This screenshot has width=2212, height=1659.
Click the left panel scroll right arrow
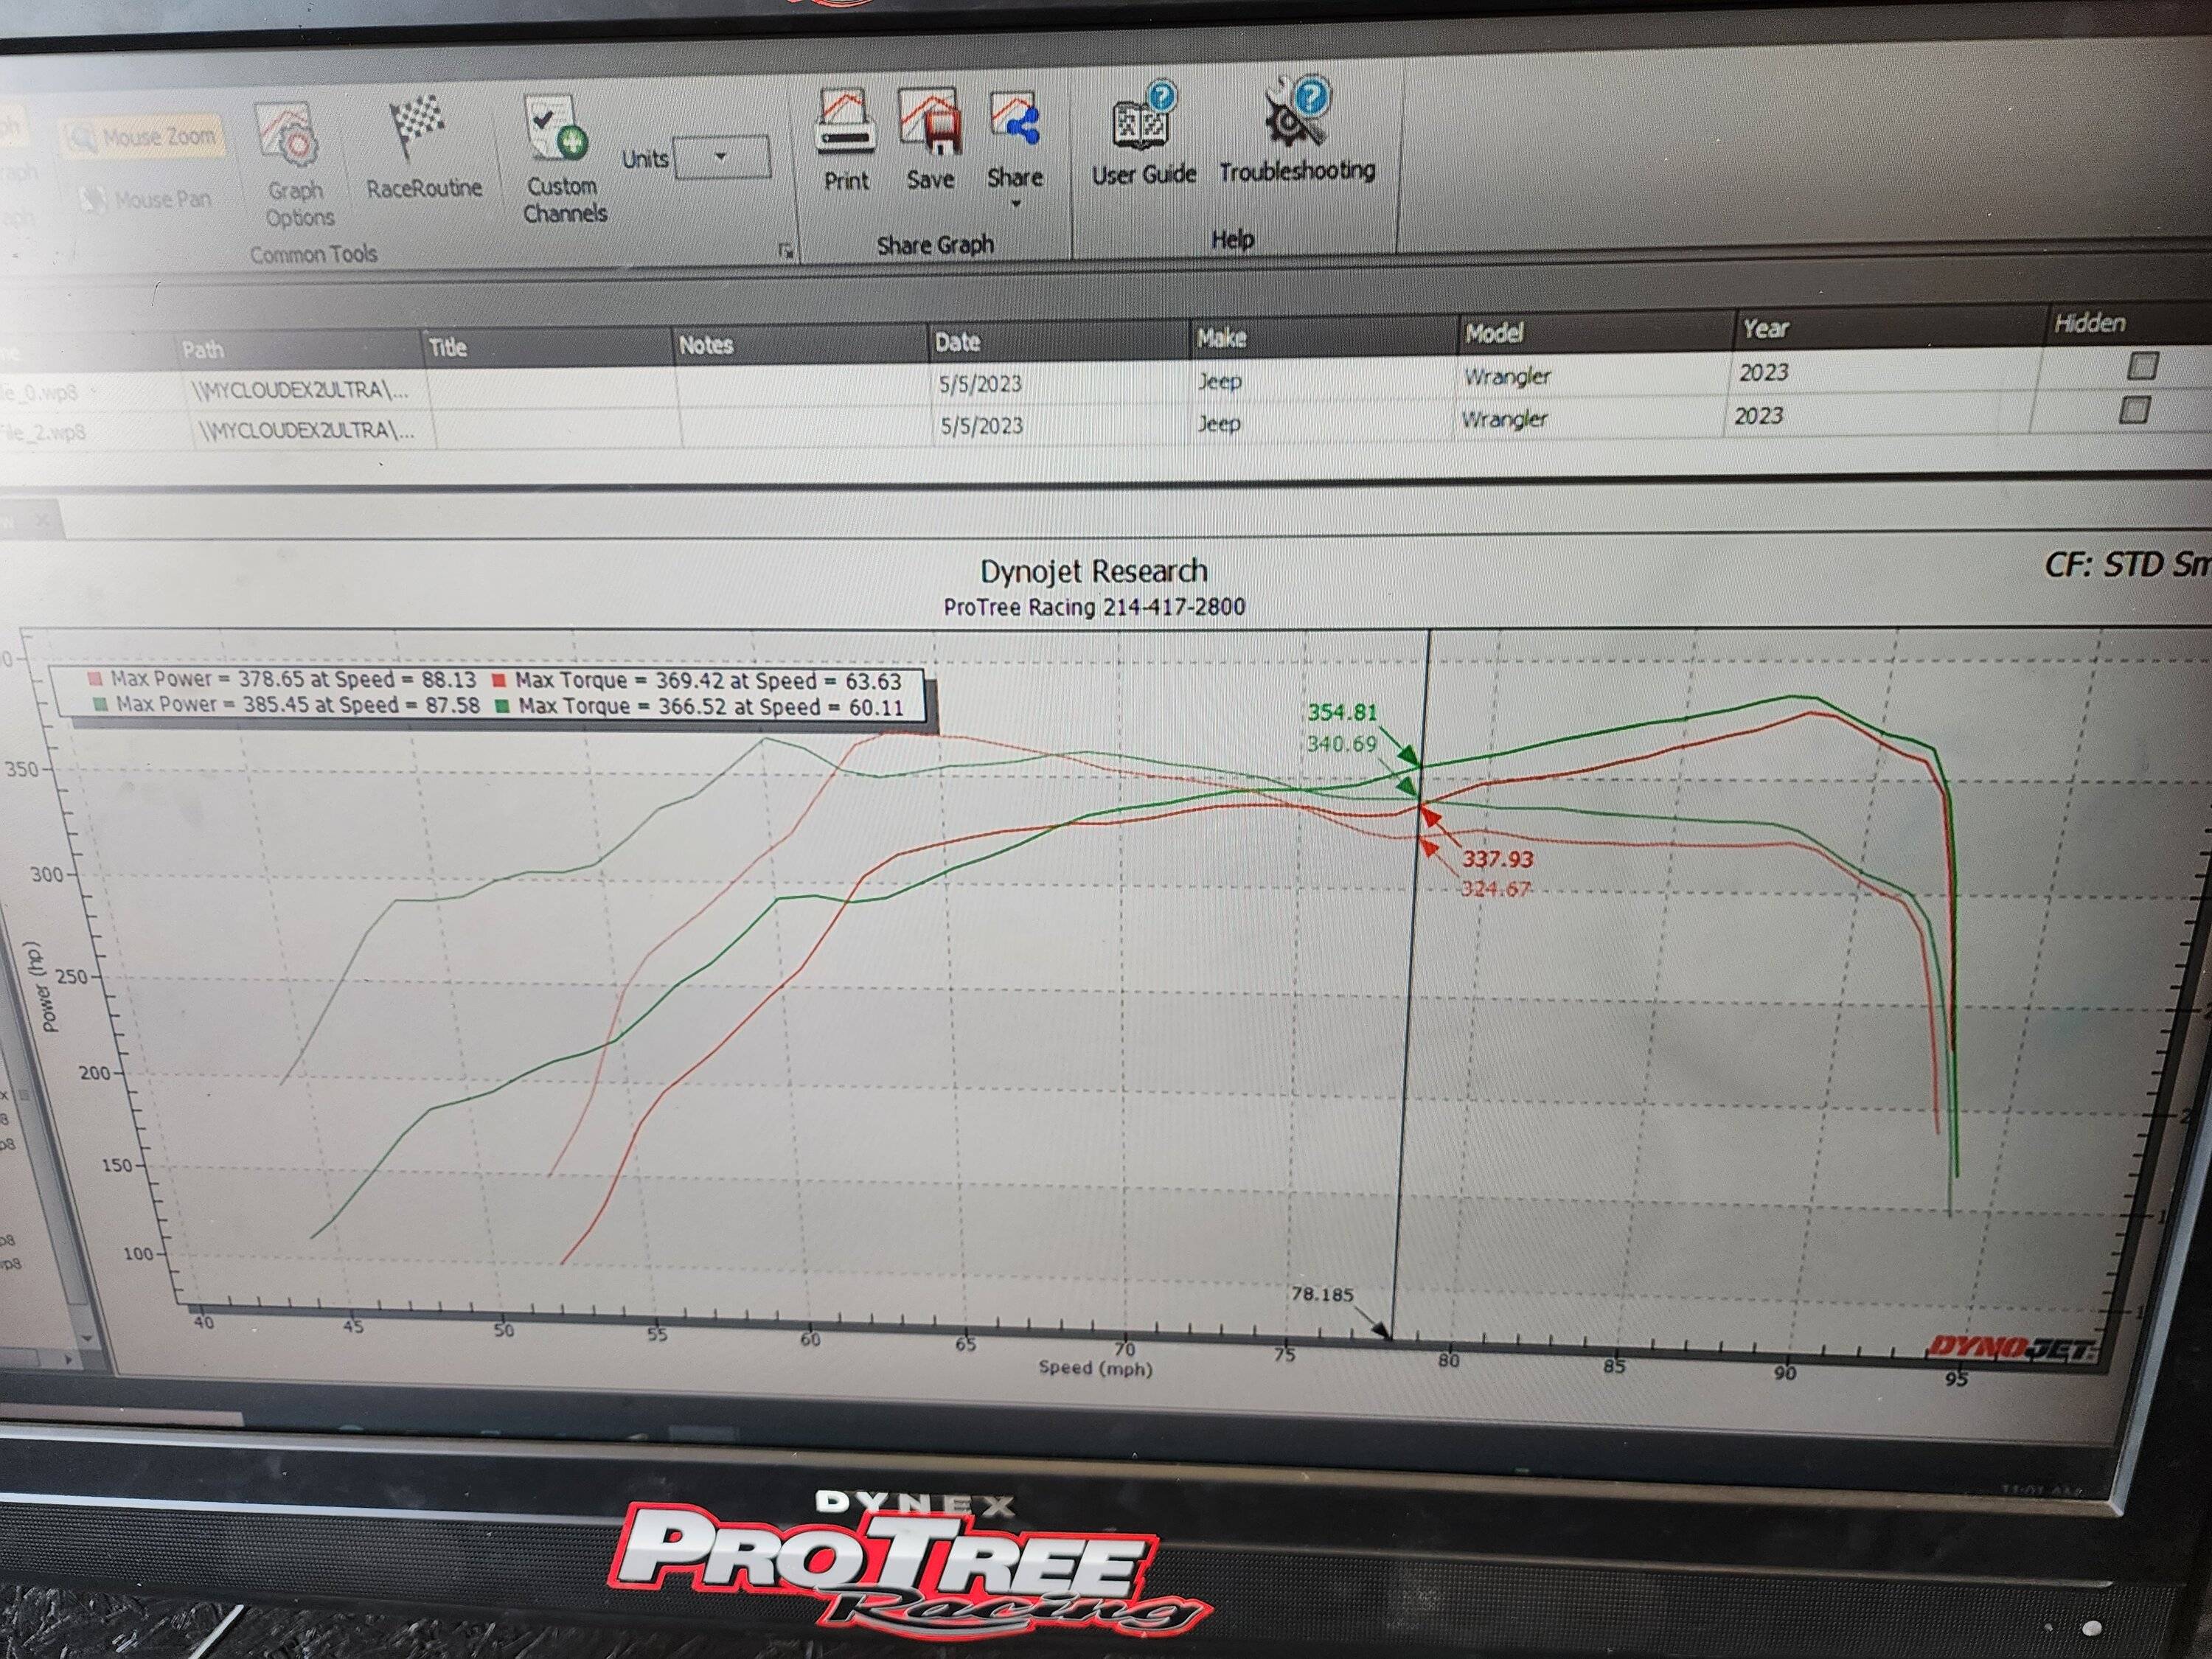[68, 1360]
